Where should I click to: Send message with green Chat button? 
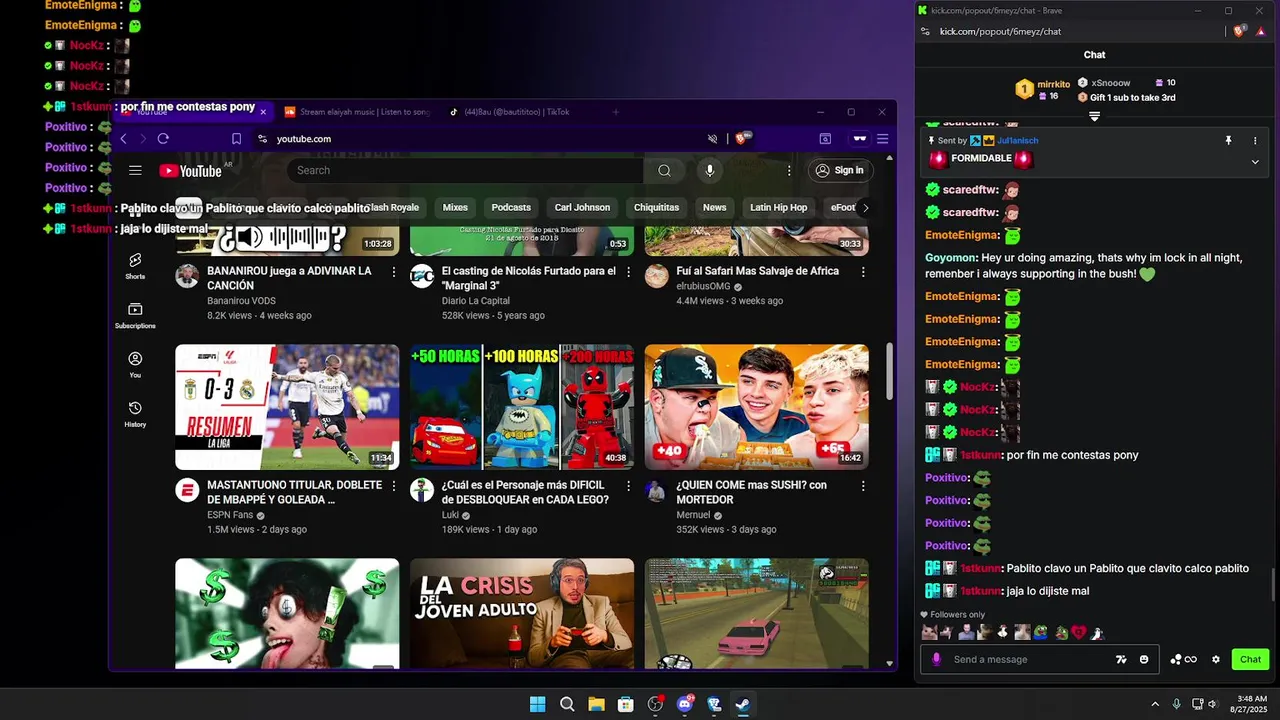[1250, 660]
